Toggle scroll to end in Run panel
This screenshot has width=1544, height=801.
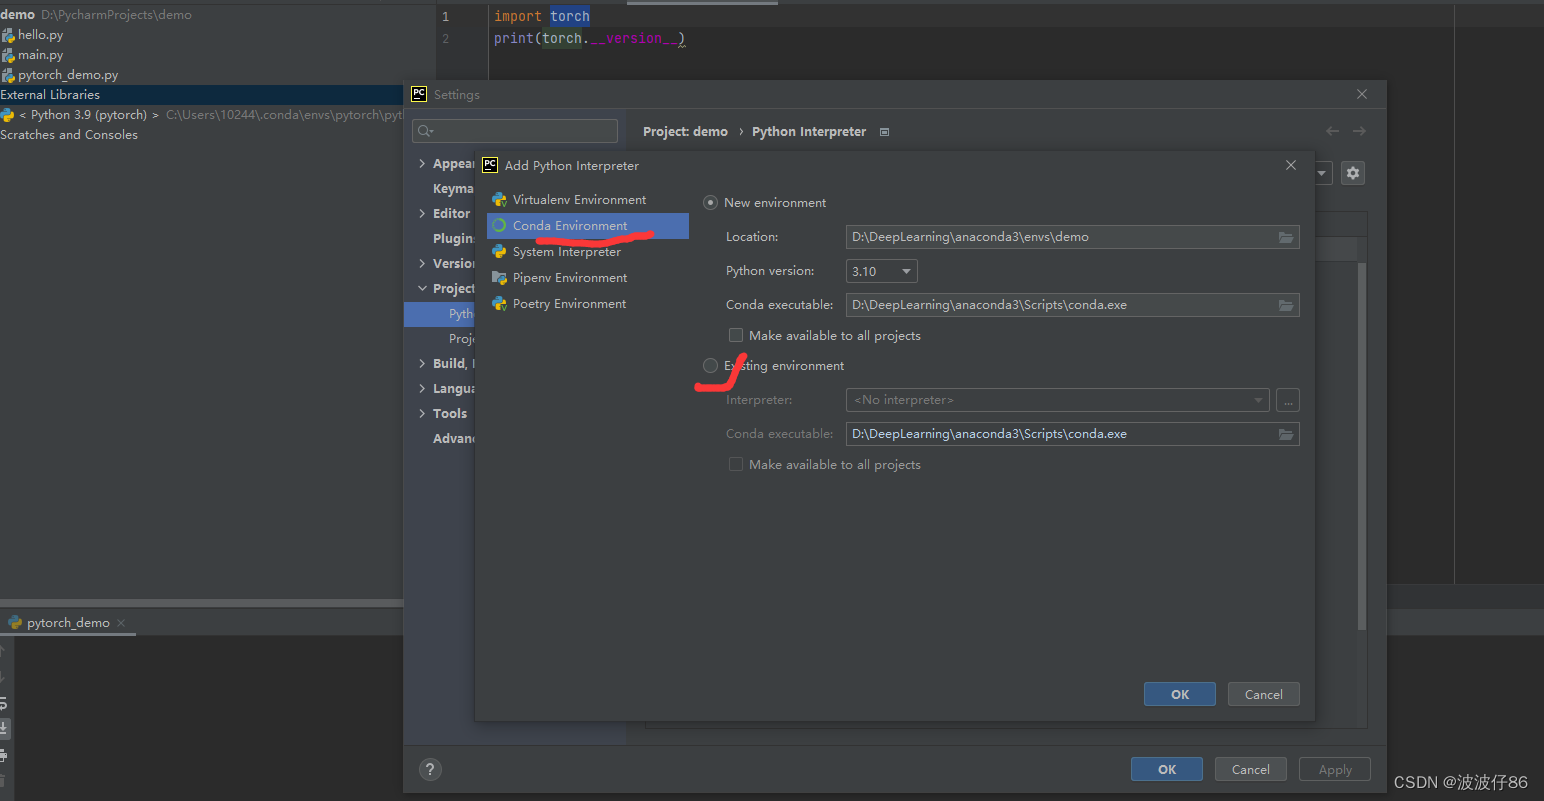4,728
